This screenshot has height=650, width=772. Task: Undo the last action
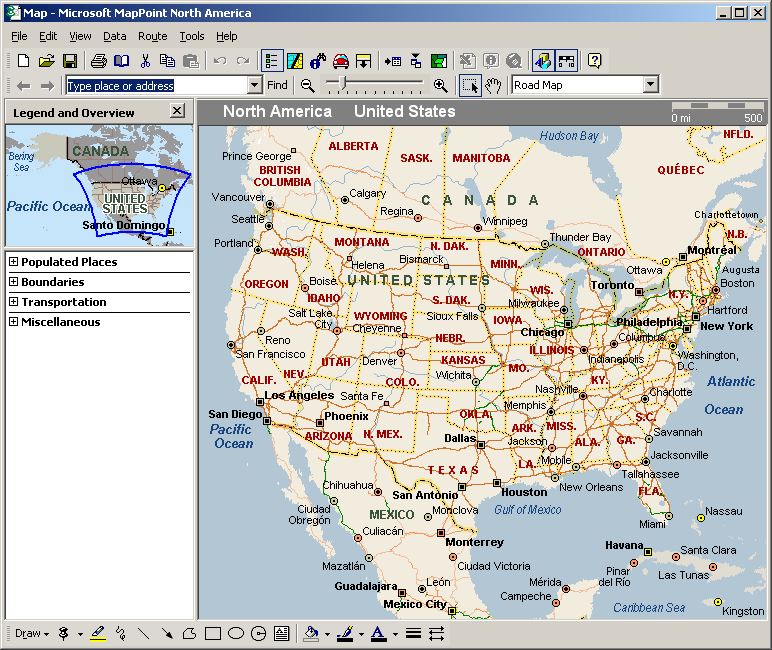(220, 61)
